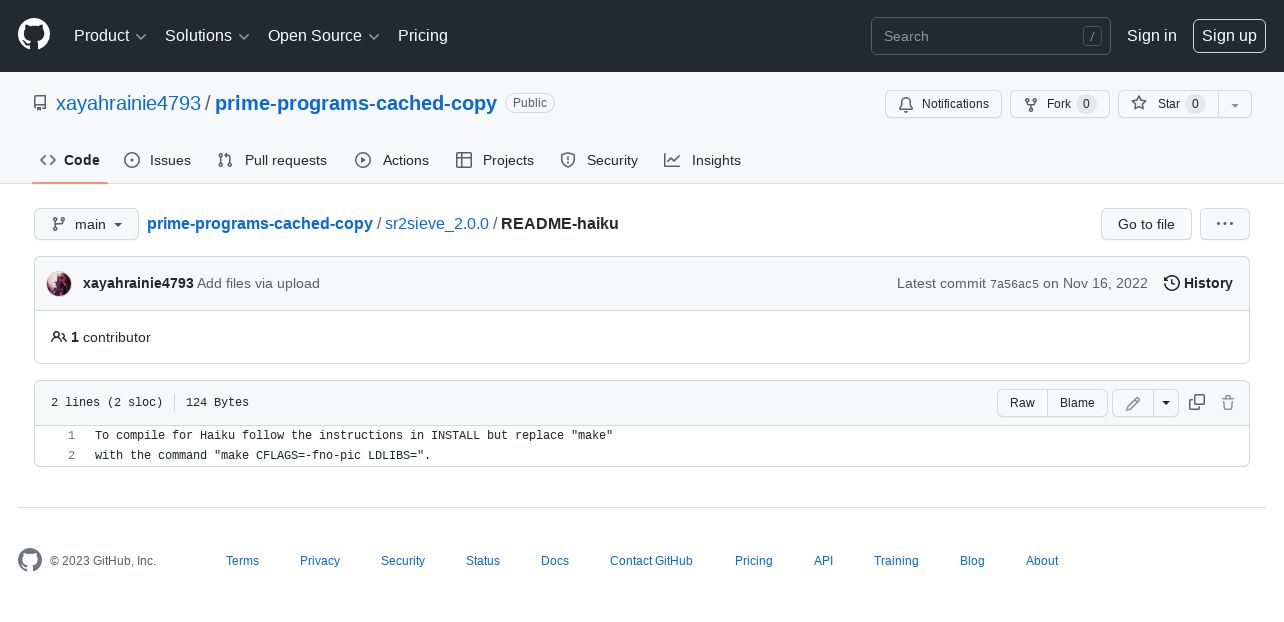View file History
This screenshot has width=1284, height=622.
tap(1198, 283)
